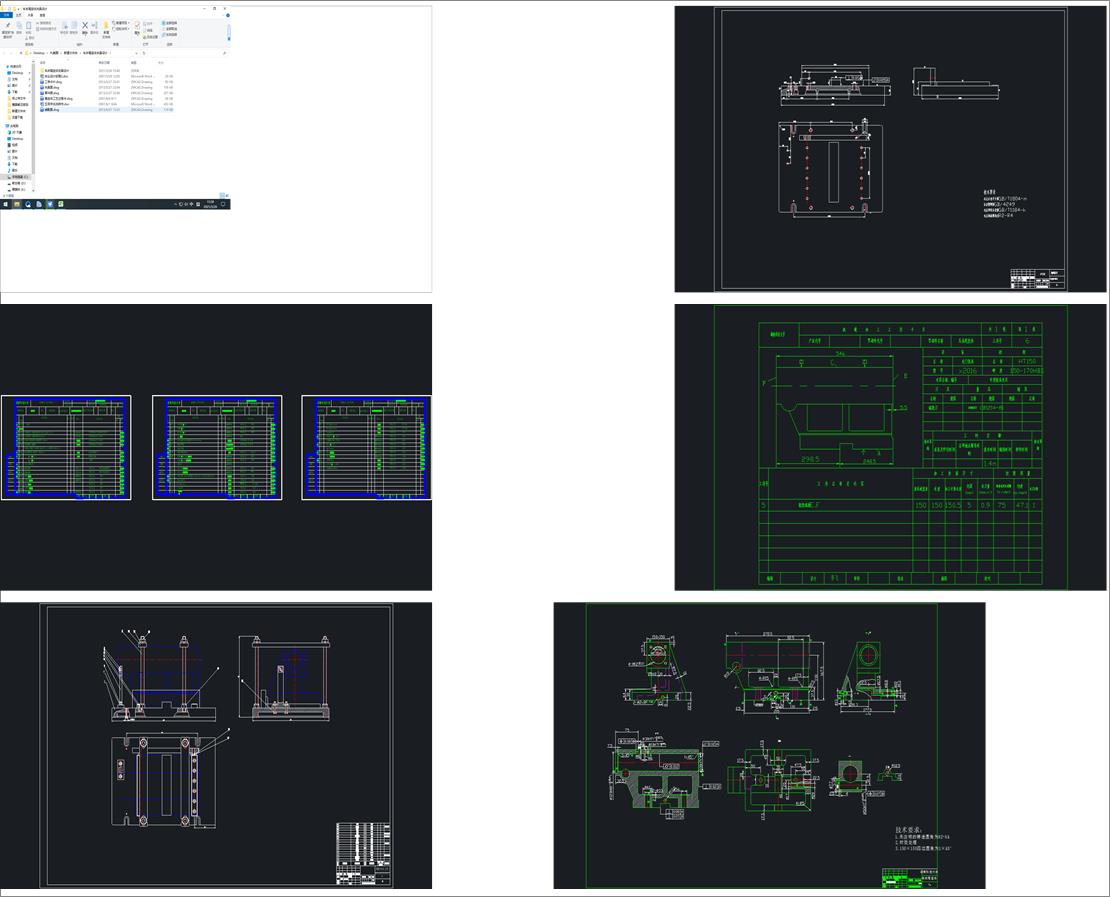Select the highlighted local disk (C:) entry in the navigation pane
Image resolution: width=1110 pixels, height=897 pixels.
17,177
